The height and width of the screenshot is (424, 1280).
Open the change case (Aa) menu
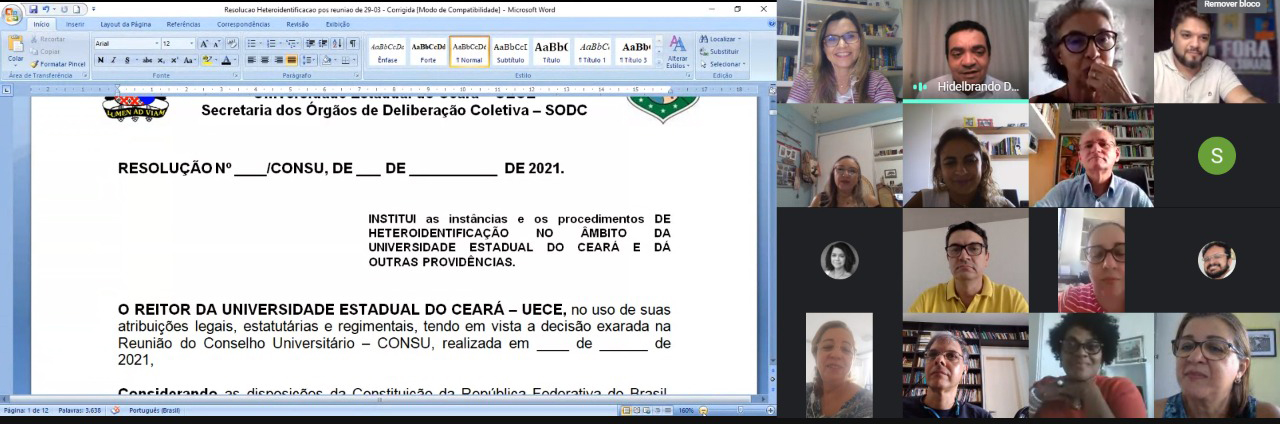tap(189, 60)
